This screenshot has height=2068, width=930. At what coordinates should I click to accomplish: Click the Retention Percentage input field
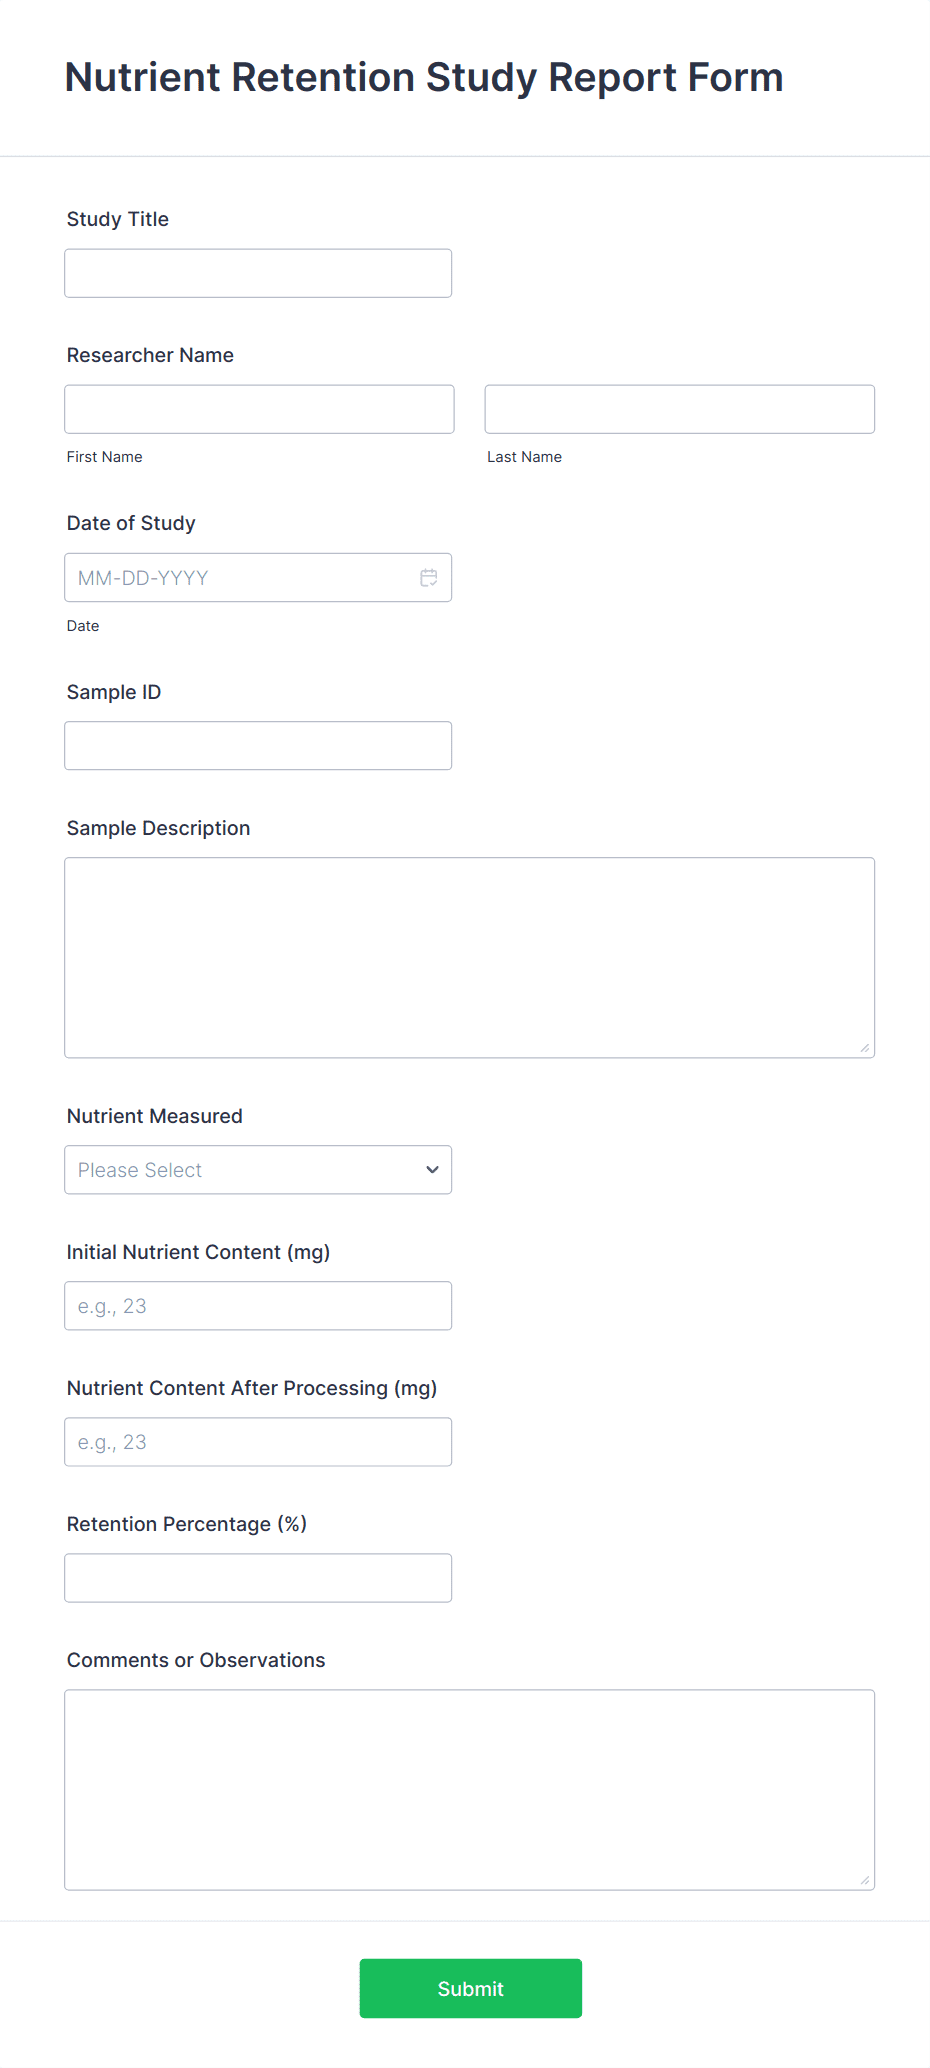pyautogui.click(x=258, y=1578)
